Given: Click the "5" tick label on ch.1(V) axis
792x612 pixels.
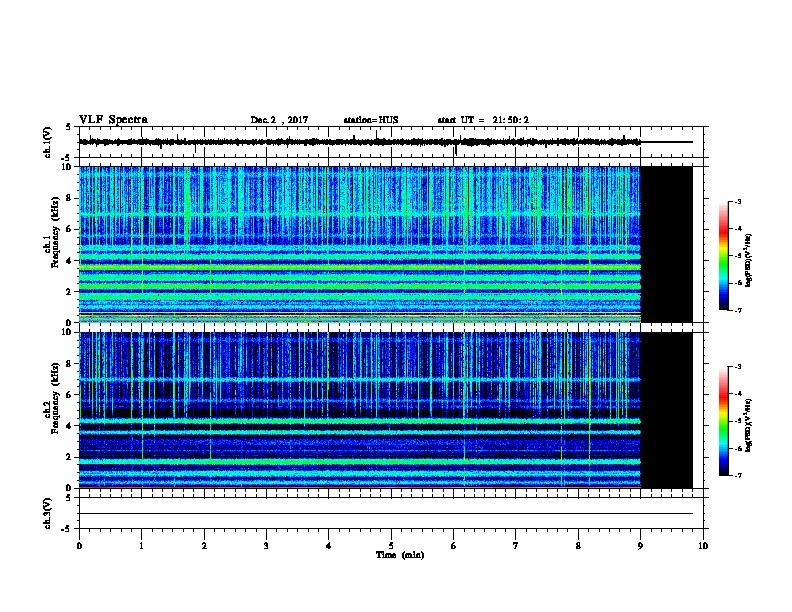Looking at the screenshot, I should coord(69,127).
